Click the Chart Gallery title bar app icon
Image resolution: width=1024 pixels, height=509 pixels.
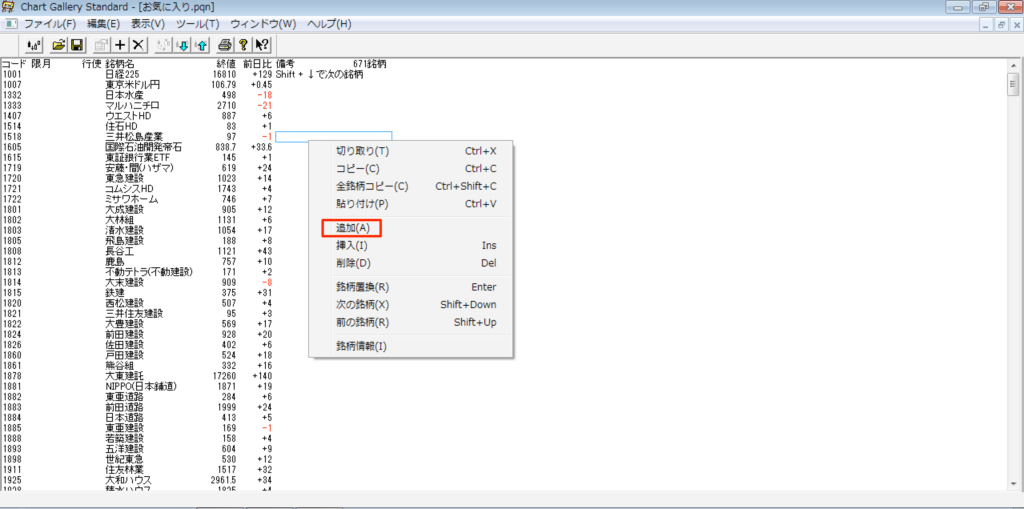[8, 7]
